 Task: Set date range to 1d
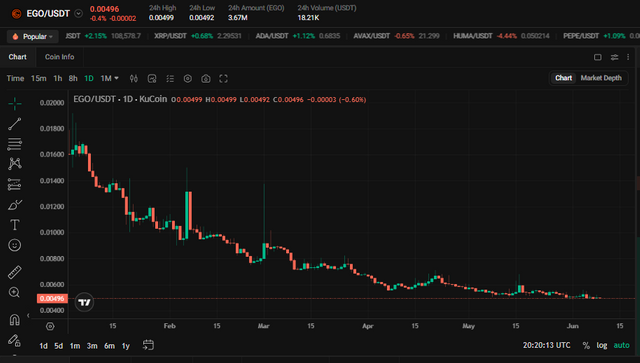click(x=43, y=346)
